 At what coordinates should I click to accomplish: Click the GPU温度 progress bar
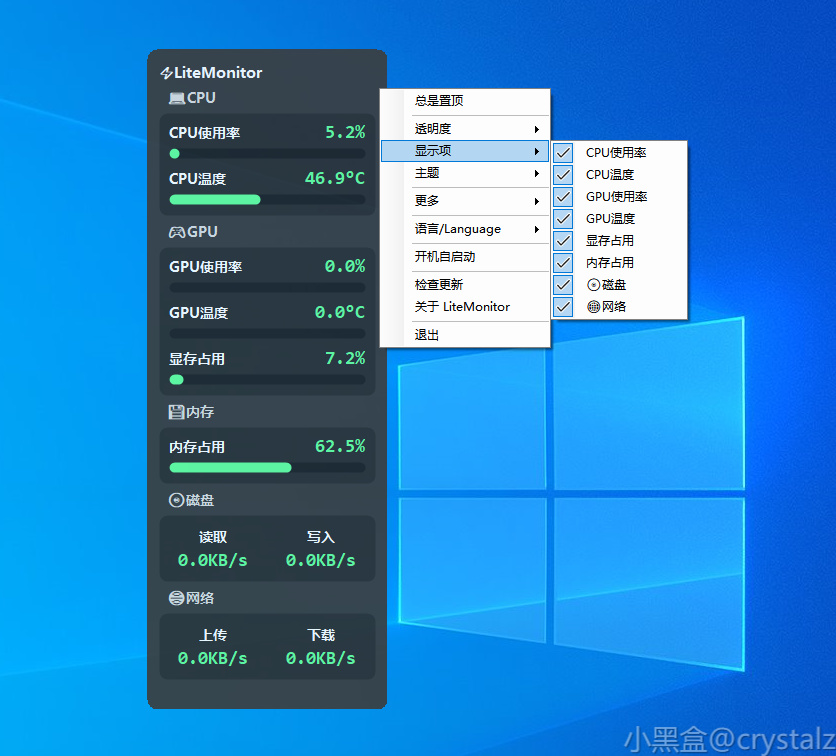pos(267,334)
